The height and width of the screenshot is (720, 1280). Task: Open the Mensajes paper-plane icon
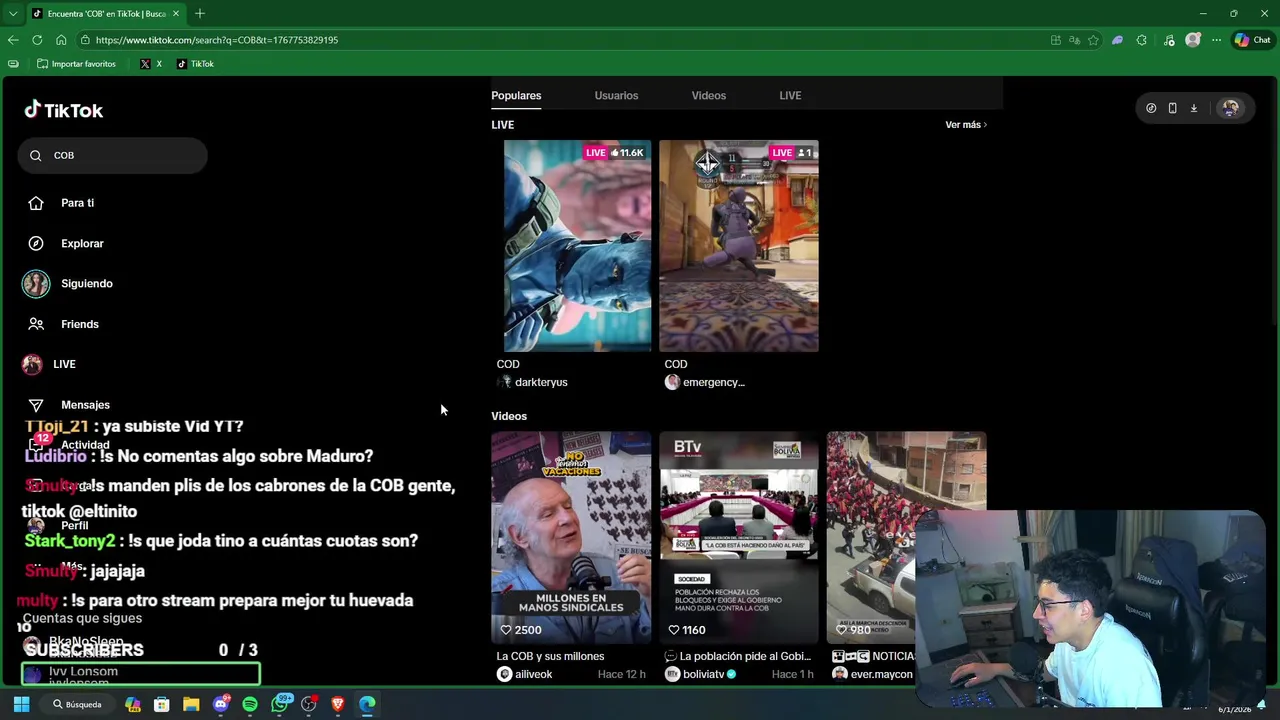point(36,405)
